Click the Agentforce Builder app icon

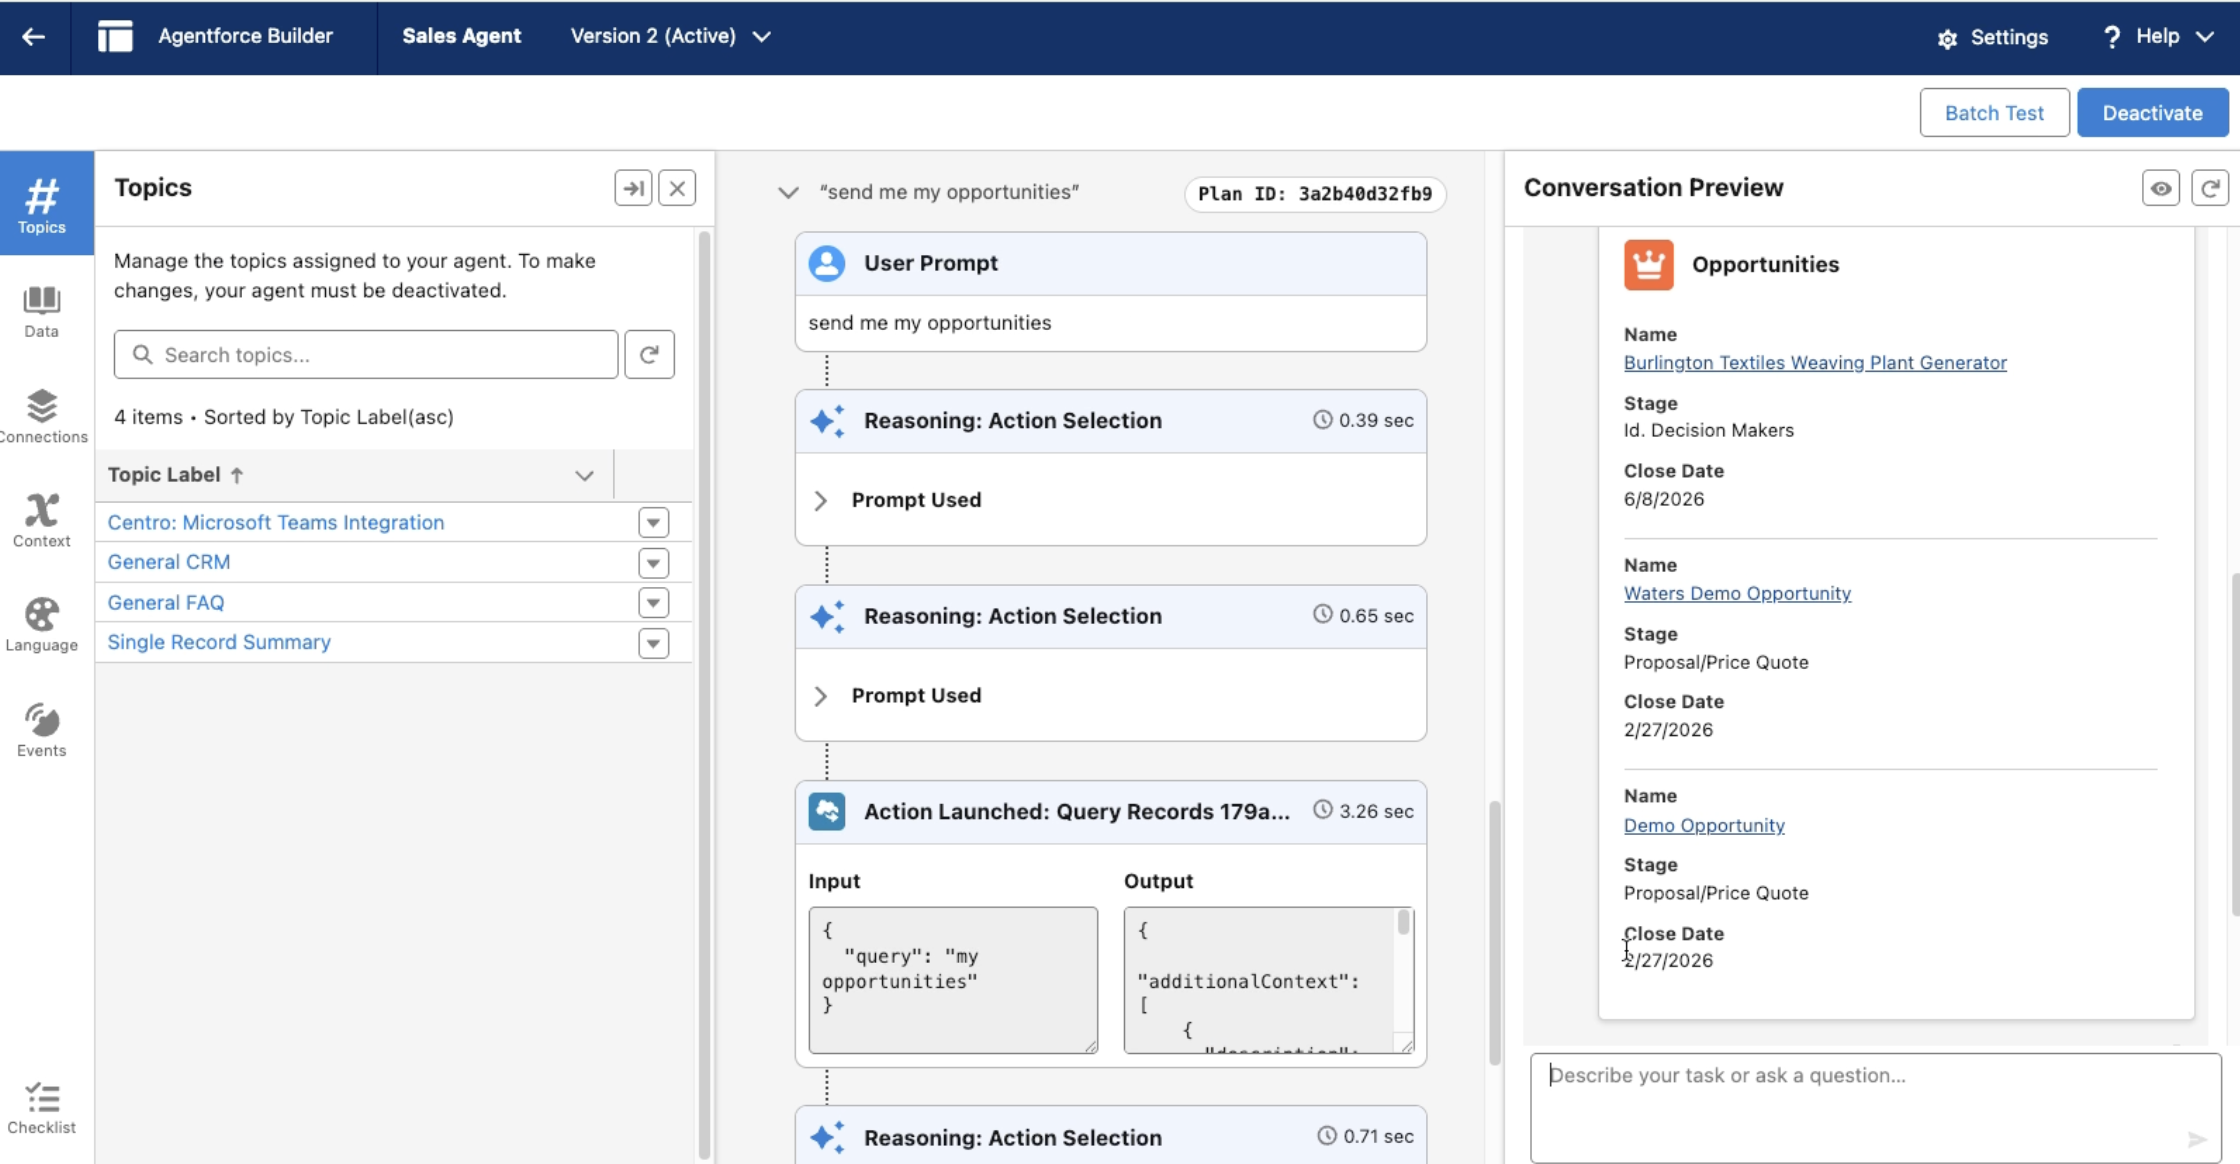point(115,37)
